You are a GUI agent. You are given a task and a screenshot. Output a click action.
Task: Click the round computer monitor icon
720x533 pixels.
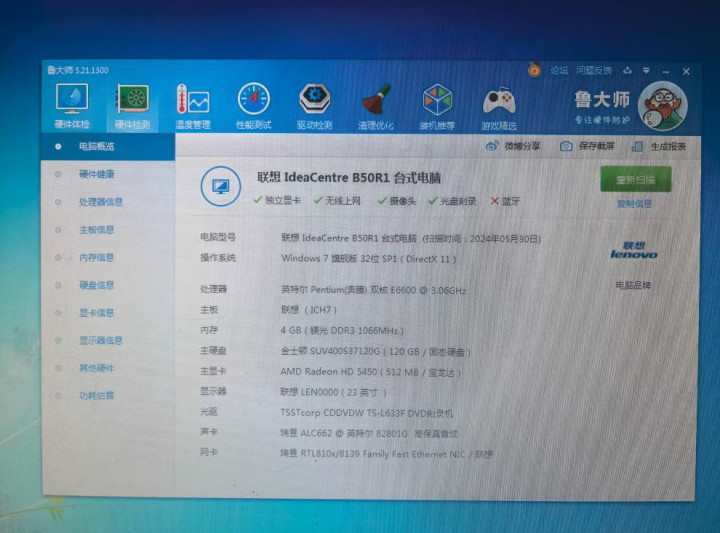coord(221,186)
